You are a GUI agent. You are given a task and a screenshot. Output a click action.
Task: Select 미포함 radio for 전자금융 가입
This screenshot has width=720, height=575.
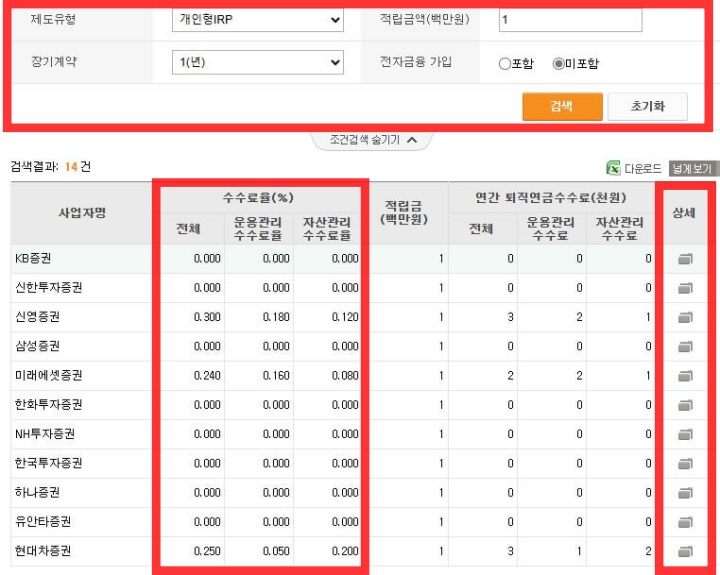tap(558, 64)
